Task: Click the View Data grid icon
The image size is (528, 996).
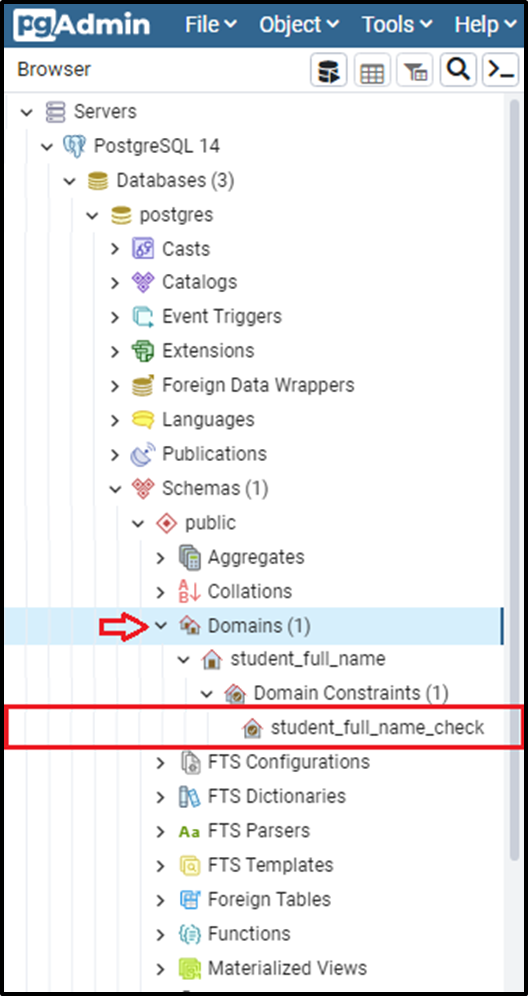Action: [x=372, y=70]
